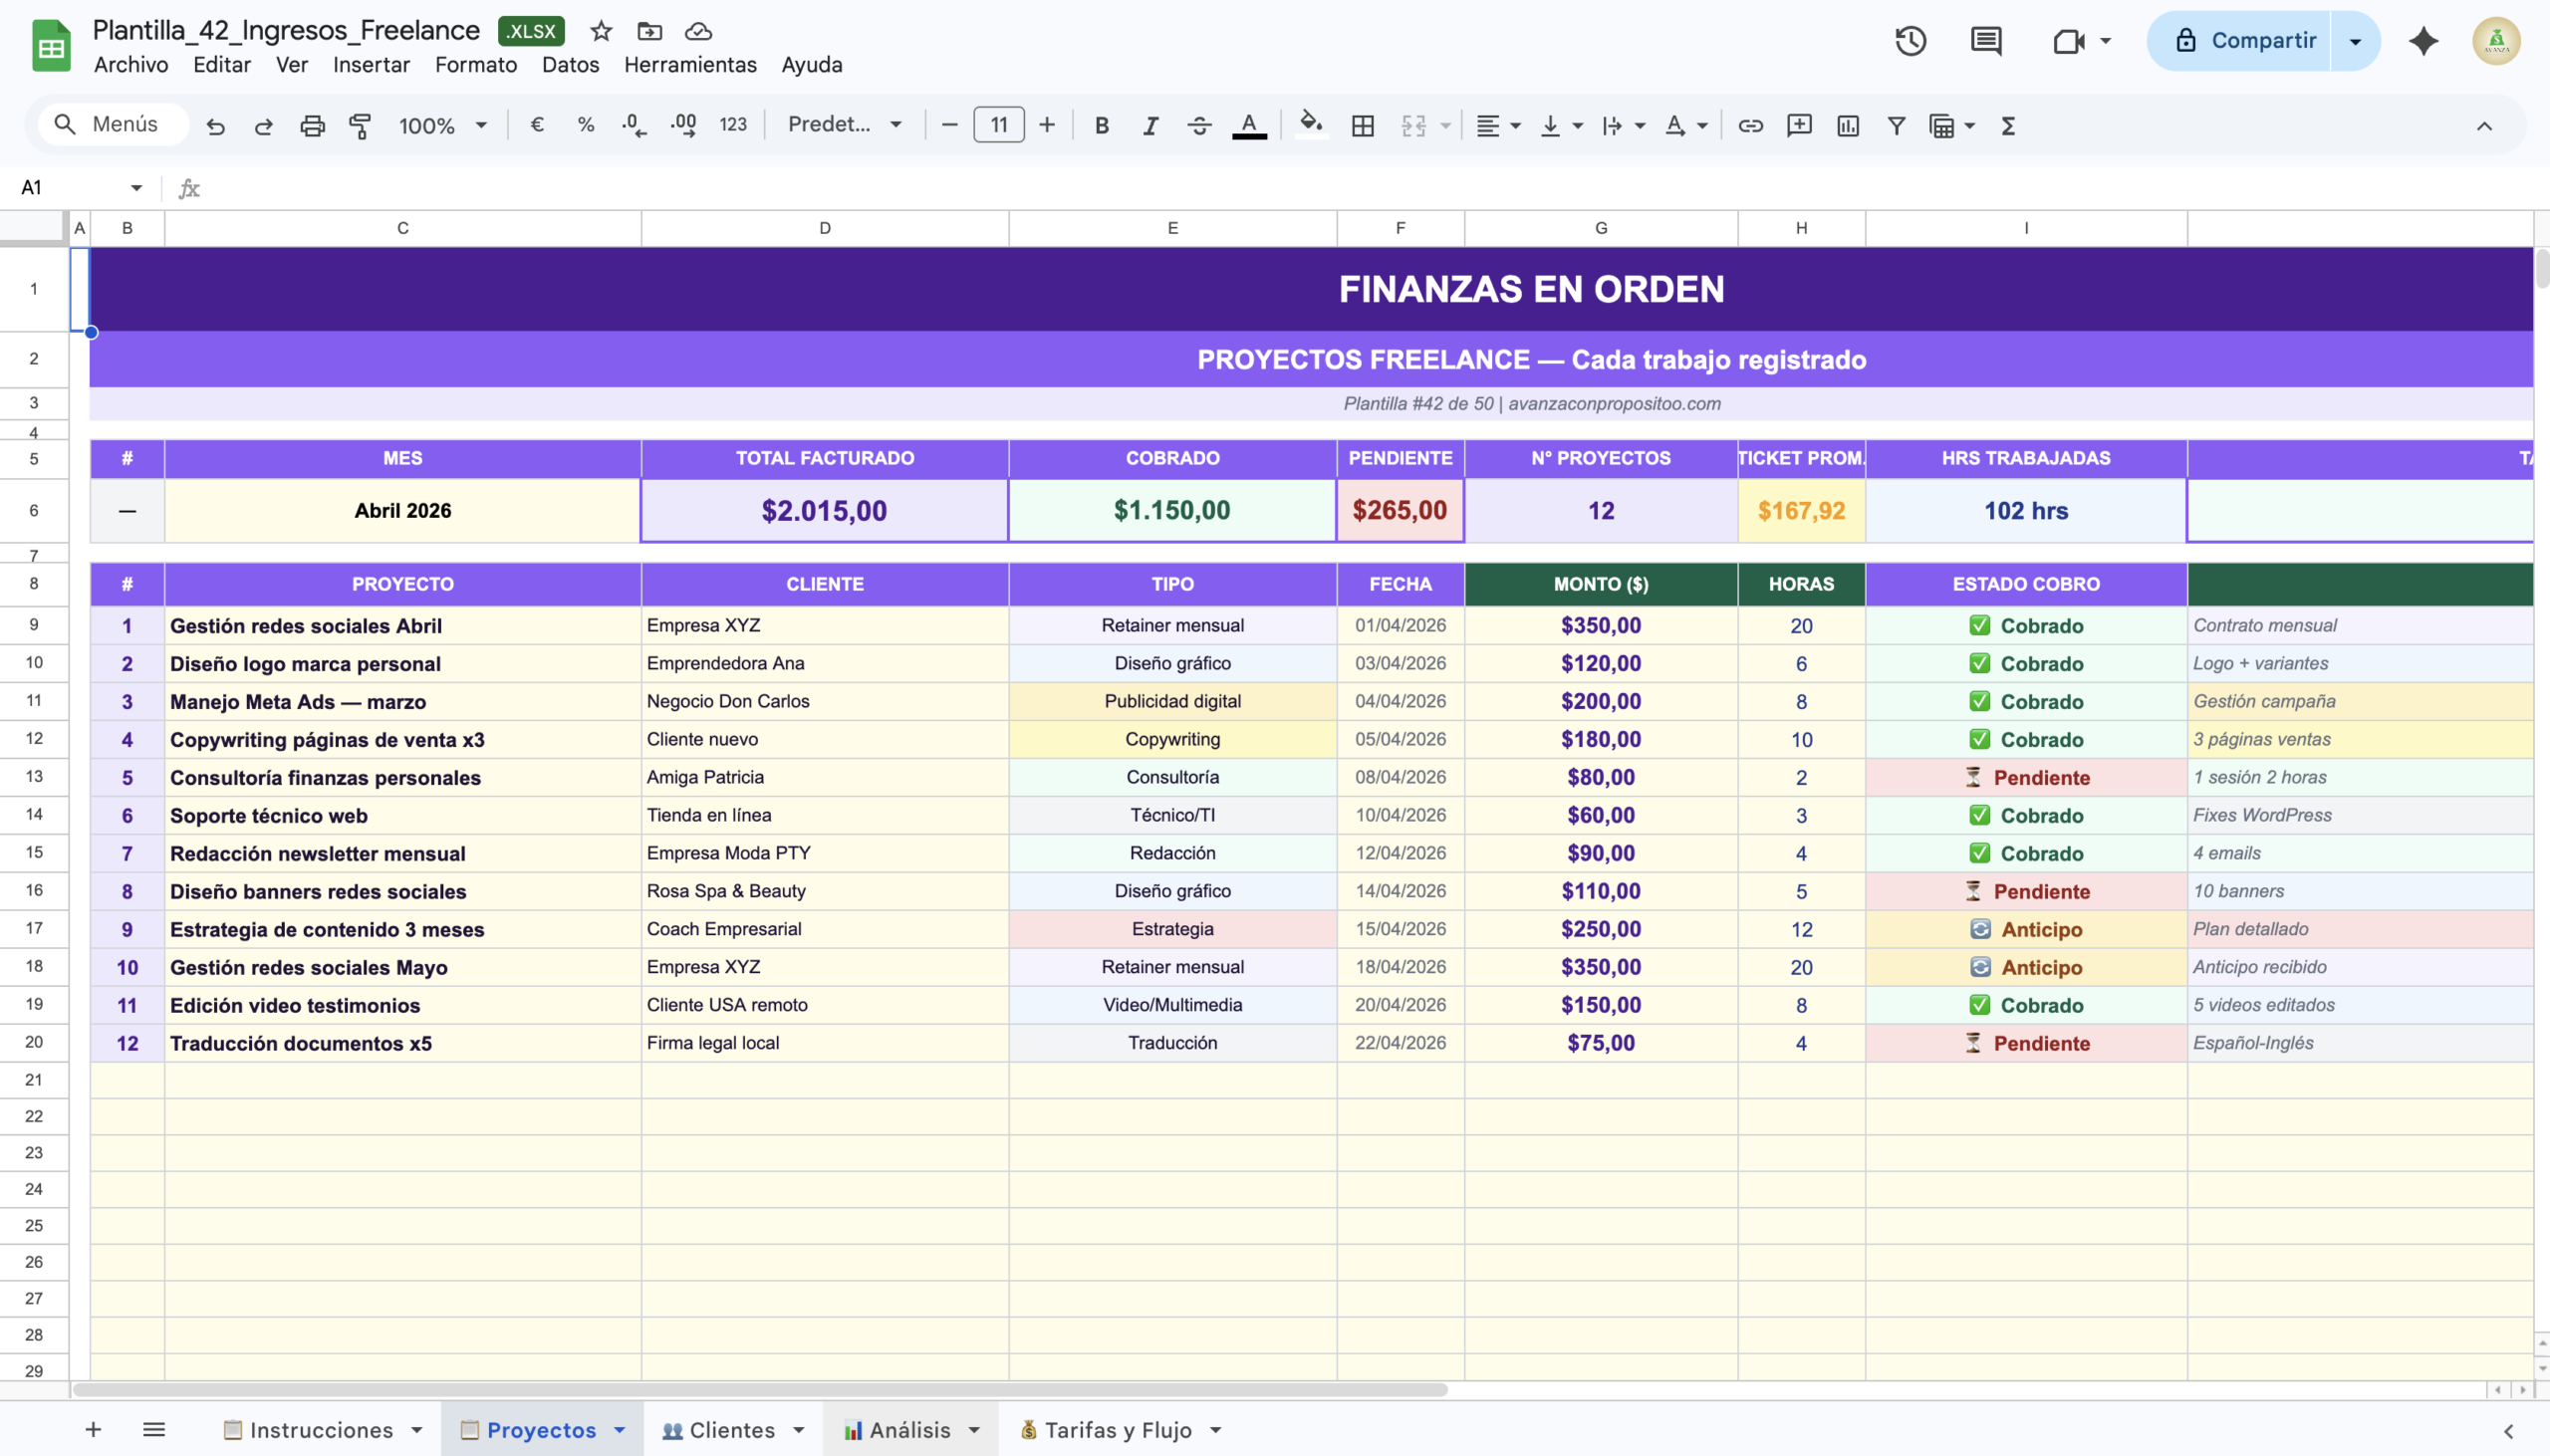Switch to the Análisis sheet tab

909,1430
